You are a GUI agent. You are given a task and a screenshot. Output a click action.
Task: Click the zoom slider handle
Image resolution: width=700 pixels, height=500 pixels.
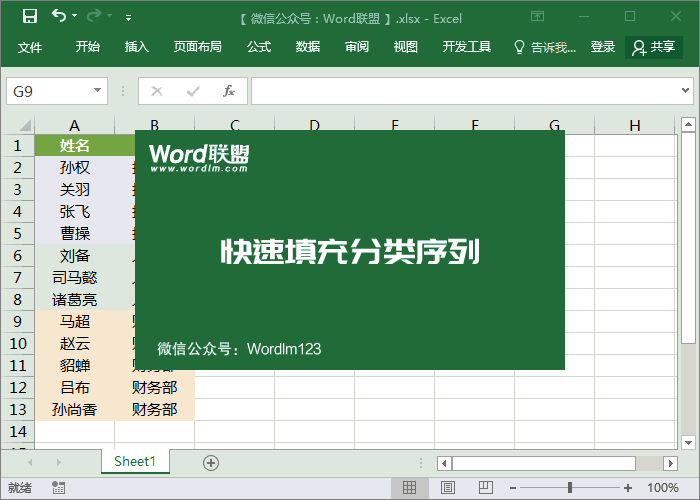pos(569,488)
